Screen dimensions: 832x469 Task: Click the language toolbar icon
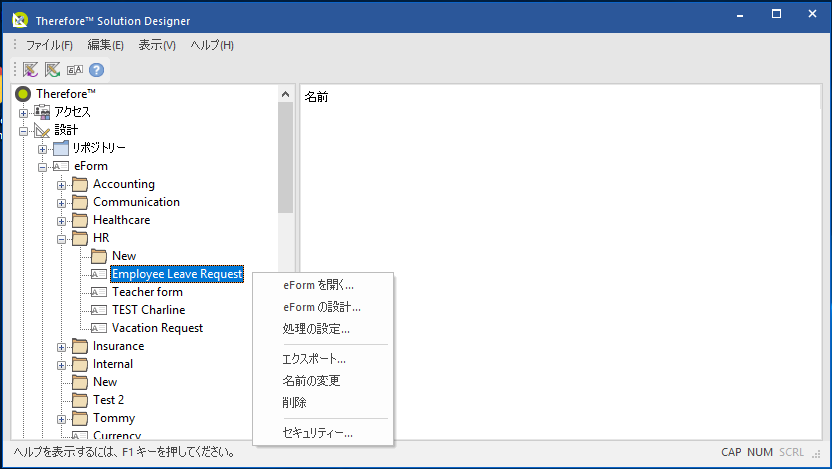[x=75, y=70]
